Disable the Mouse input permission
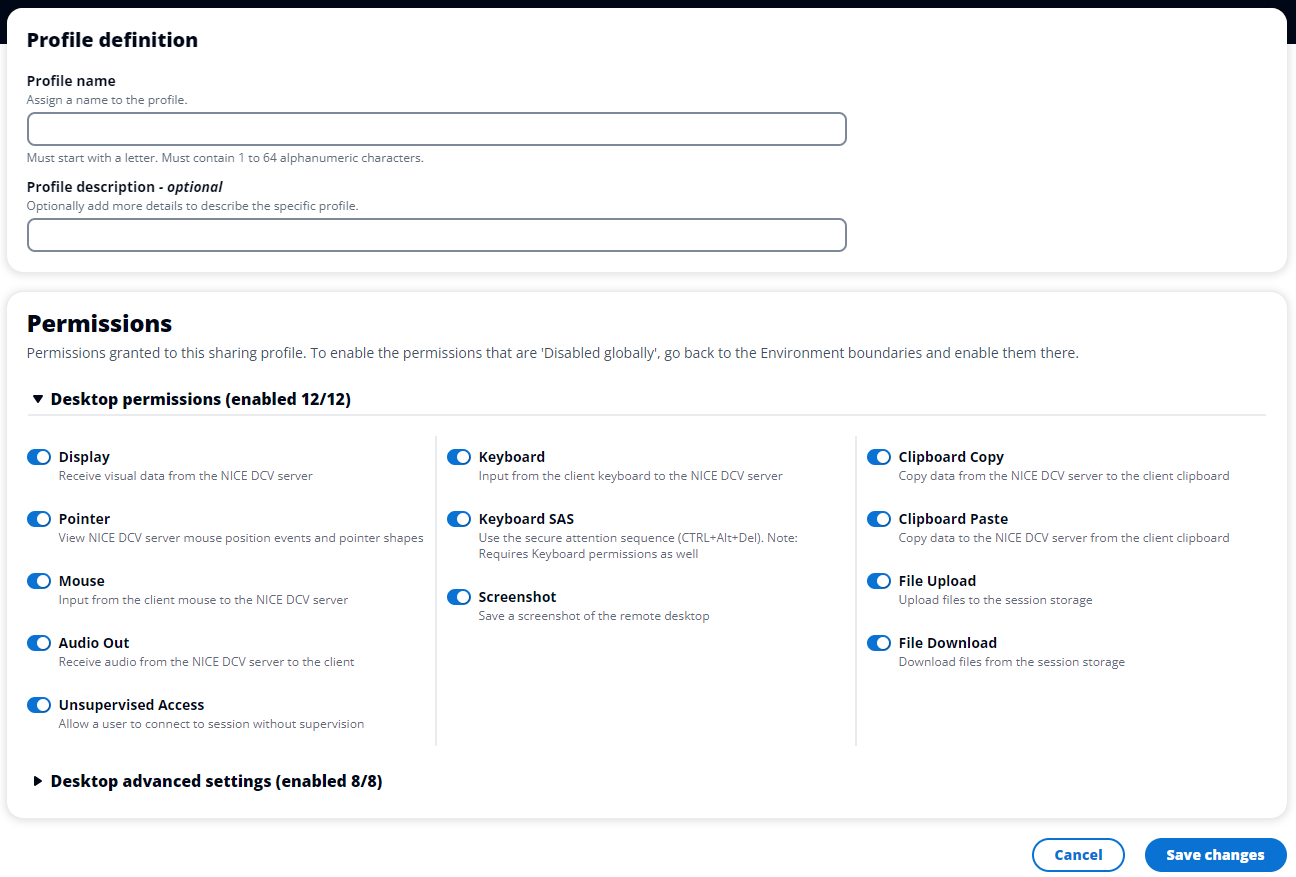The width and height of the screenshot is (1296, 877). click(x=38, y=581)
